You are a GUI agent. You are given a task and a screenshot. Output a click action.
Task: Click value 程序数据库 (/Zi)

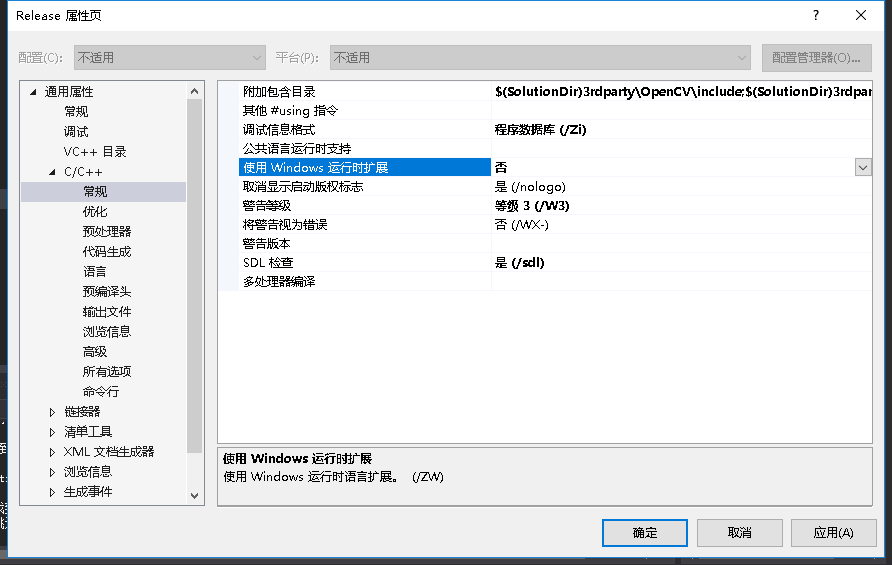(x=540, y=130)
